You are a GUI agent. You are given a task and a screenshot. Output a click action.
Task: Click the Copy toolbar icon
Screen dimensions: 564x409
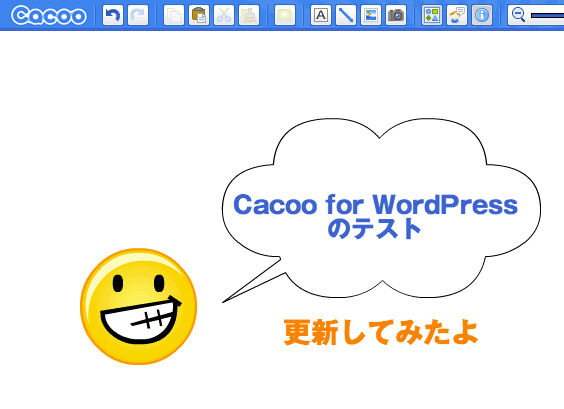174,15
